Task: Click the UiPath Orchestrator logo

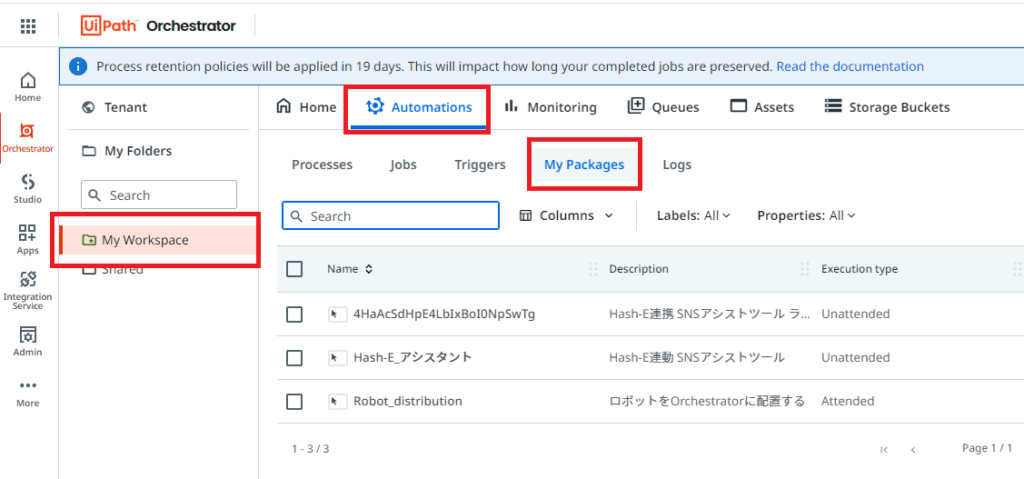Action: click(158, 26)
